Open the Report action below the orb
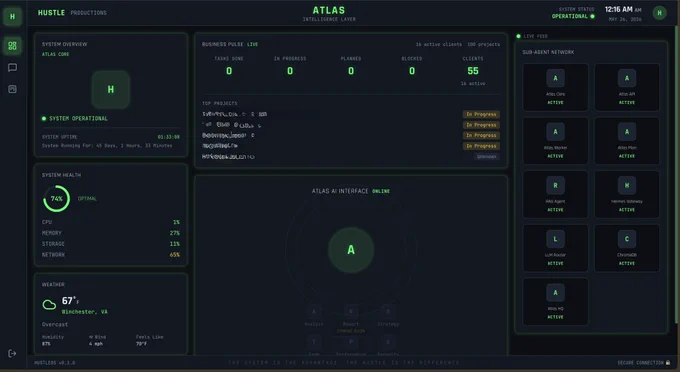Image resolution: width=680 pixels, height=372 pixels. point(351,317)
